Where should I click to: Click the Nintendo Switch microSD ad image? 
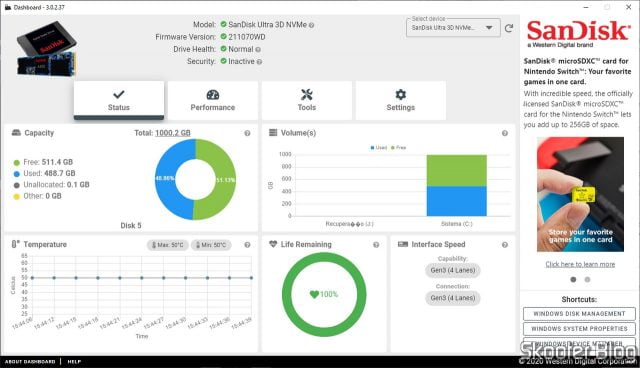580,194
